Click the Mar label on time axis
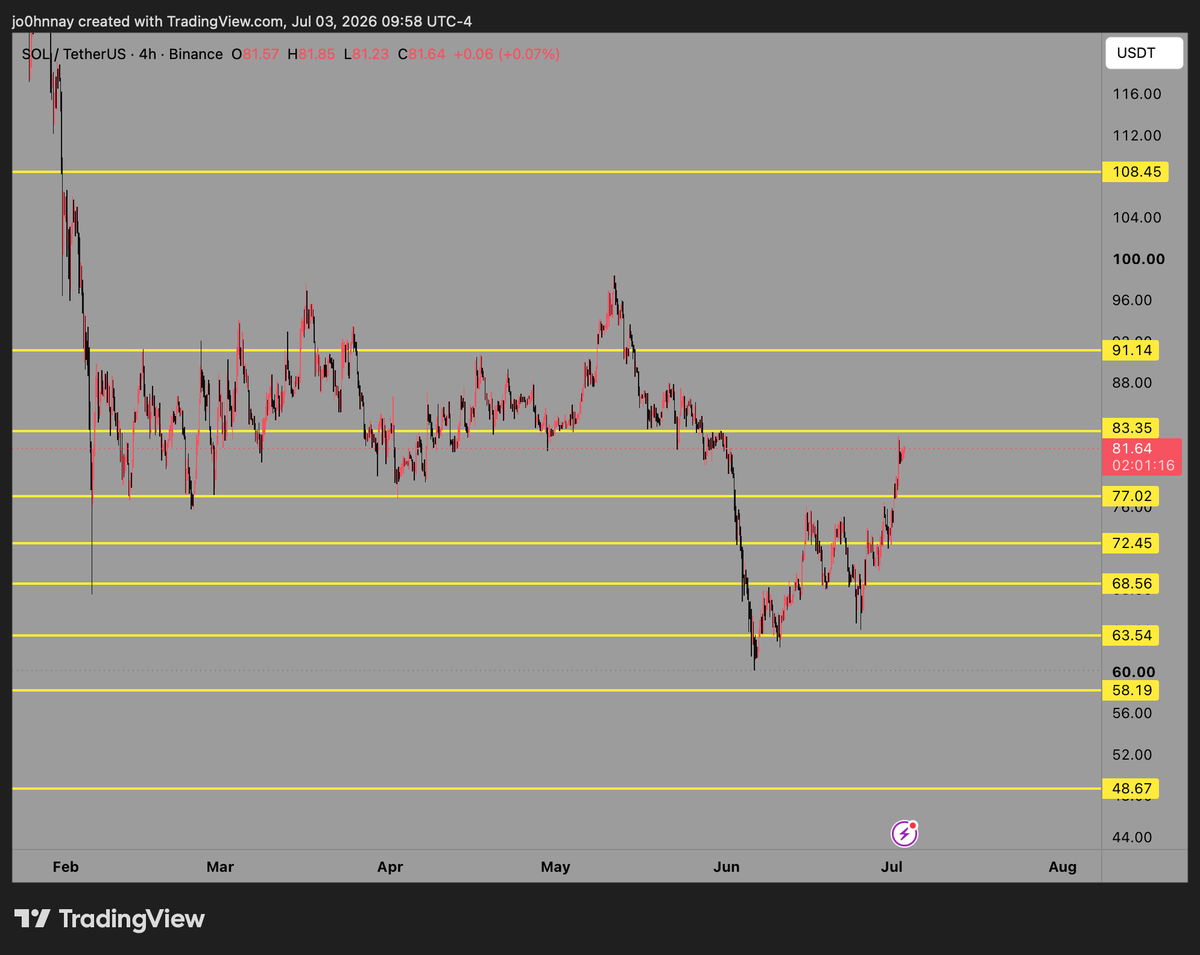The width and height of the screenshot is (1200, 955). click(220, 867)
